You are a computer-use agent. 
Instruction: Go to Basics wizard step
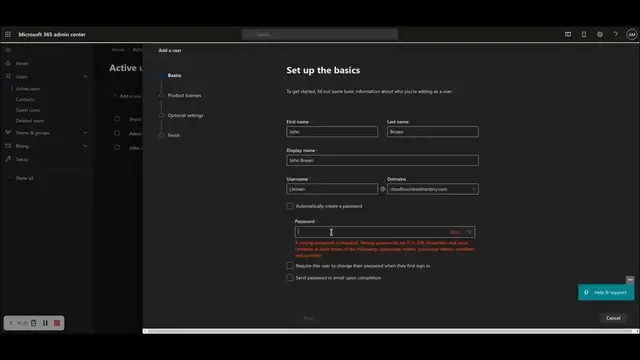coord(174,75)
